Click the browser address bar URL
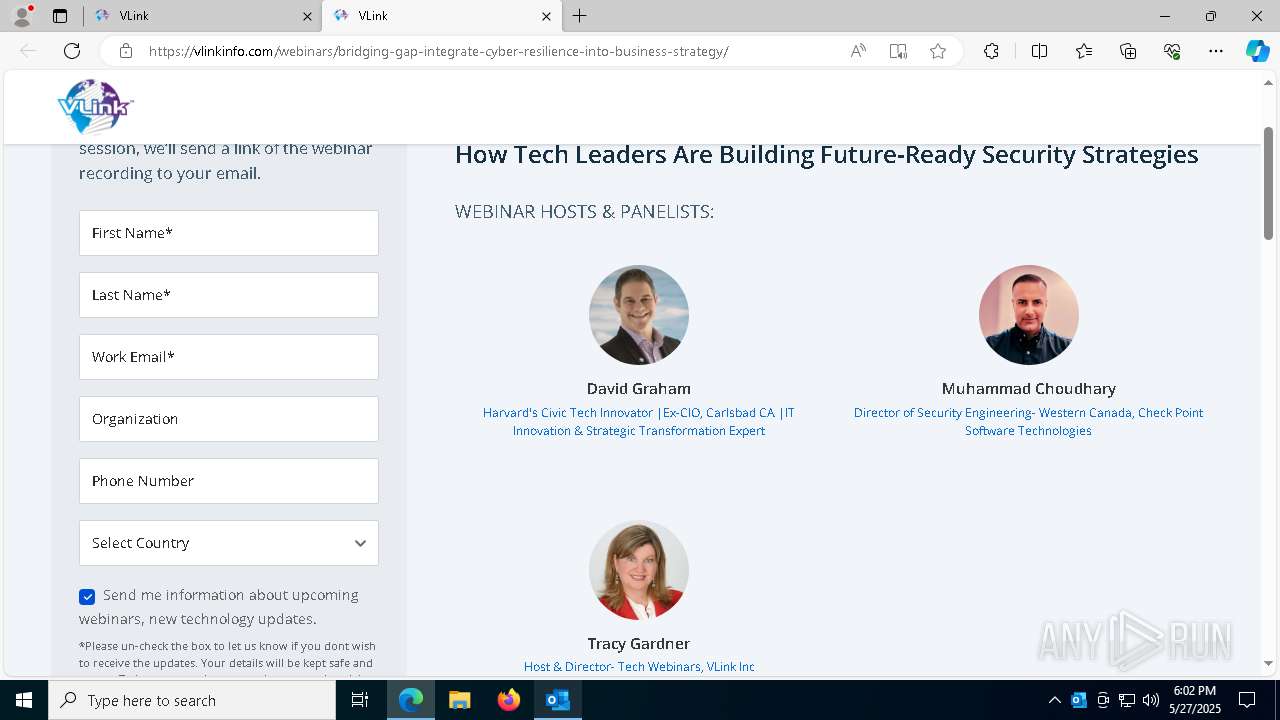1280x720 pixels. pos(438,51)
